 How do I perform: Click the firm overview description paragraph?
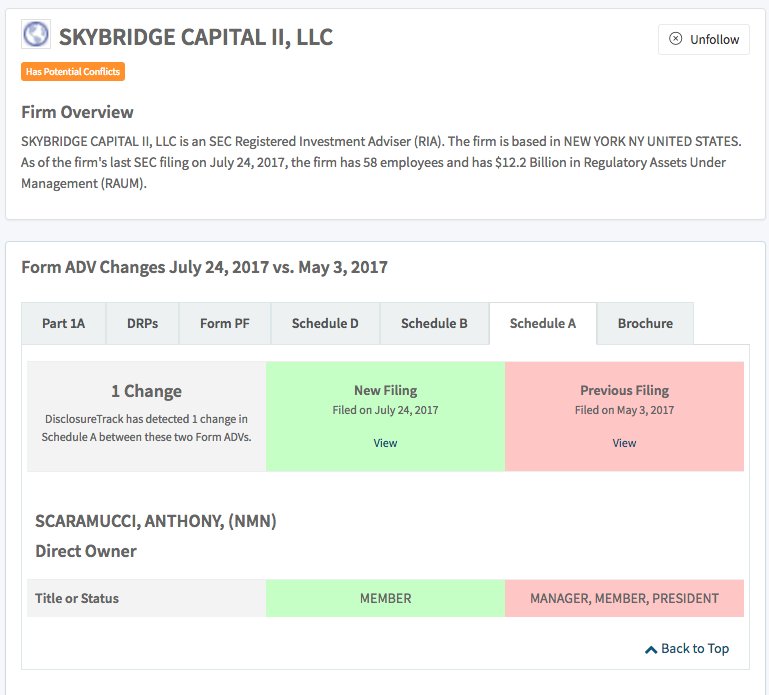click(381, 162)
